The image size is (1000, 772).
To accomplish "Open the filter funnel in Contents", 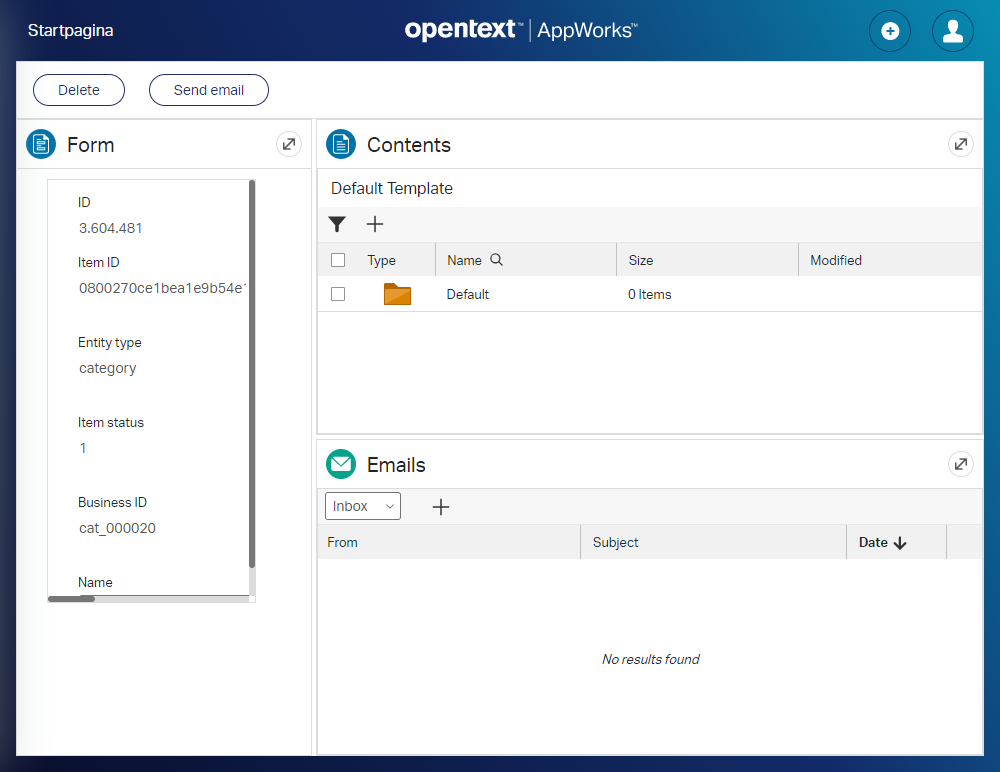I will [x=337, y=225].
